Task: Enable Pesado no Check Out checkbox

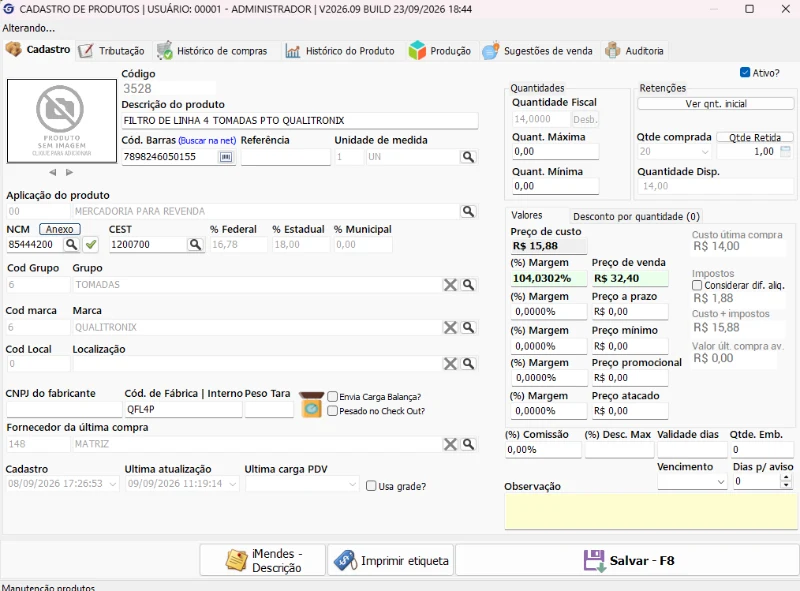Action: click(333, 411)
